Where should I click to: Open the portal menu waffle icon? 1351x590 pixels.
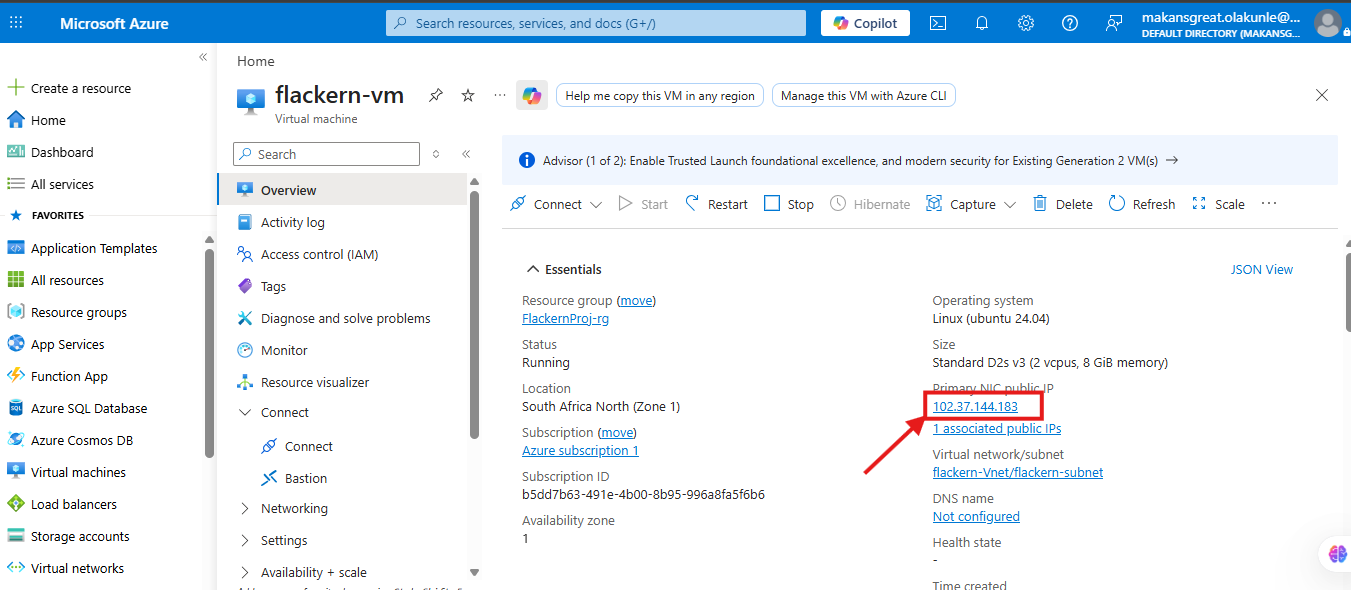pyautogui.click(x=16, y=23)
